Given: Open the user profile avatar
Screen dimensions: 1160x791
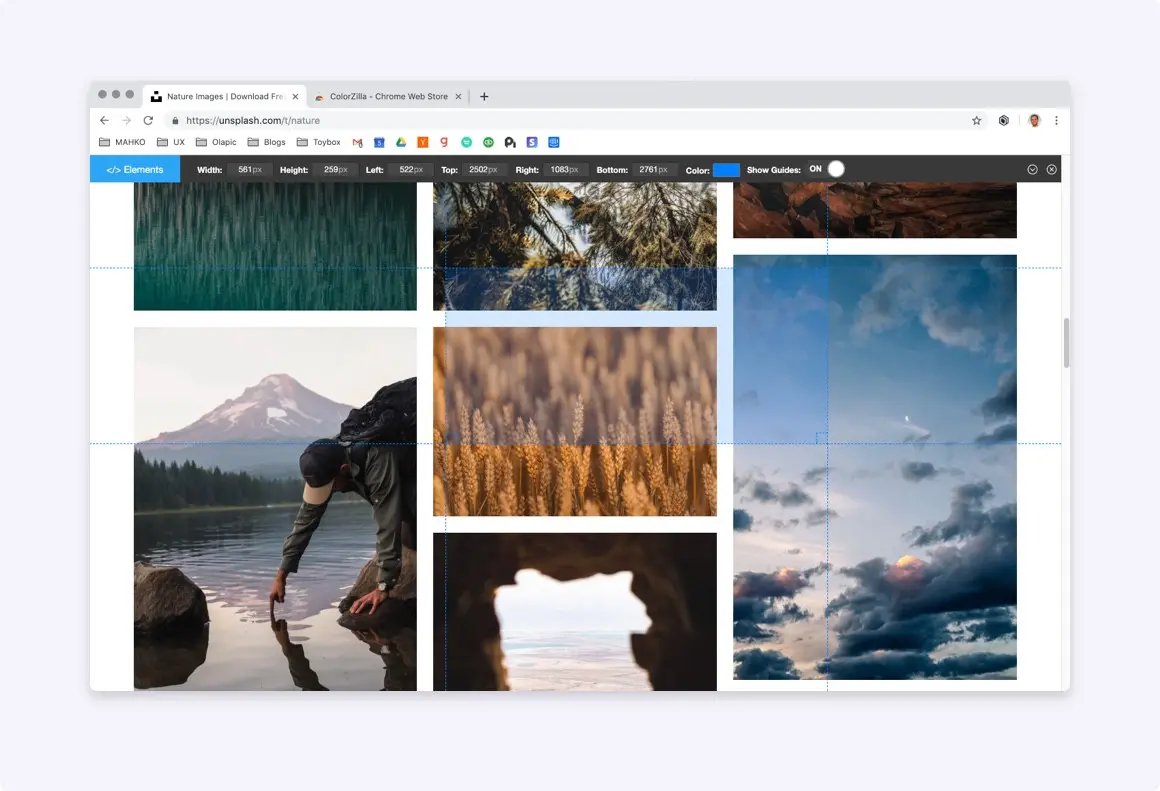Looking at the screenshot, I should [x=1034, y=121].
